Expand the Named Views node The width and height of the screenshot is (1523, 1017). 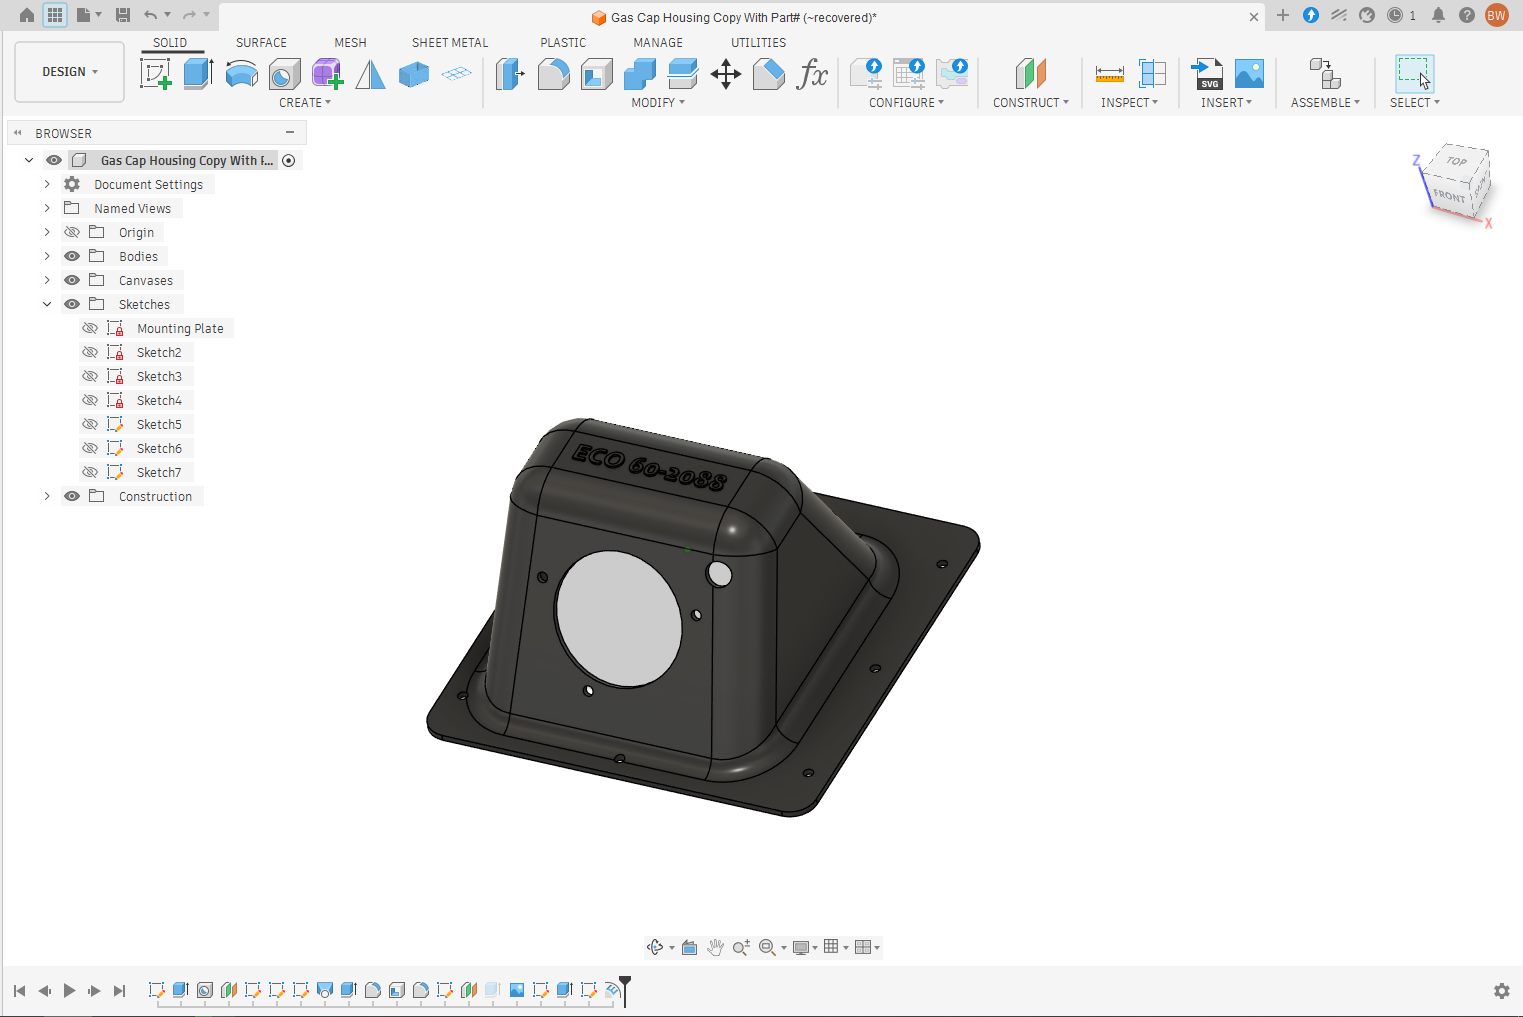(47, 208)
